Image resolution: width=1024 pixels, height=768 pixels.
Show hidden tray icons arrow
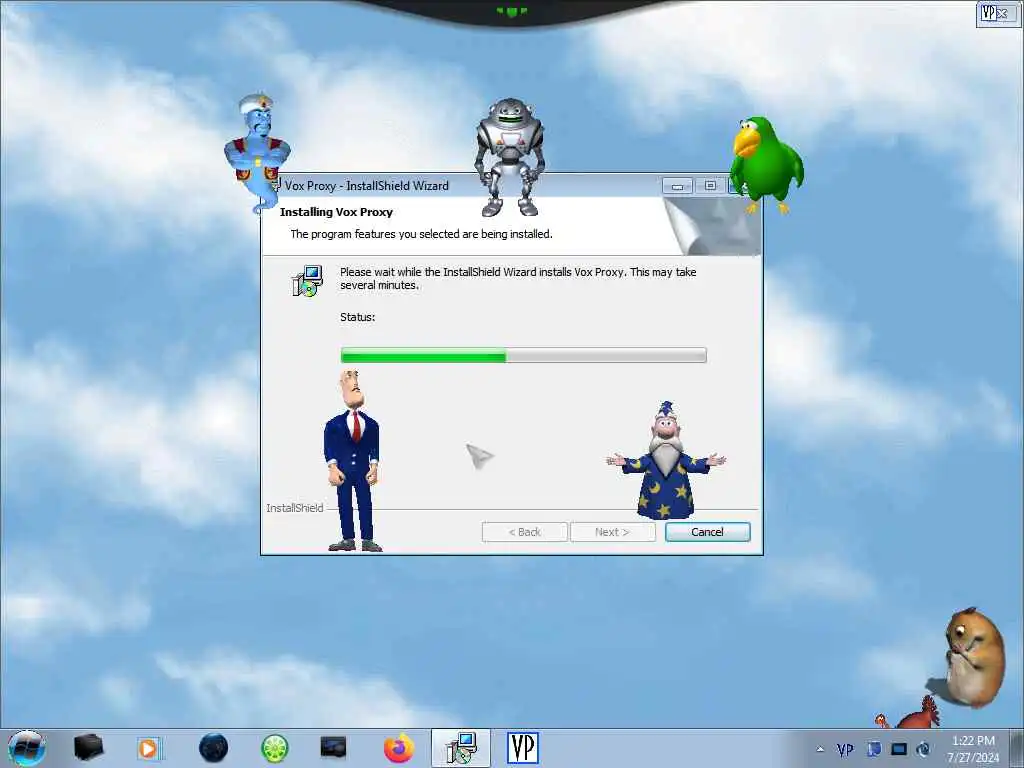[820, 749]
